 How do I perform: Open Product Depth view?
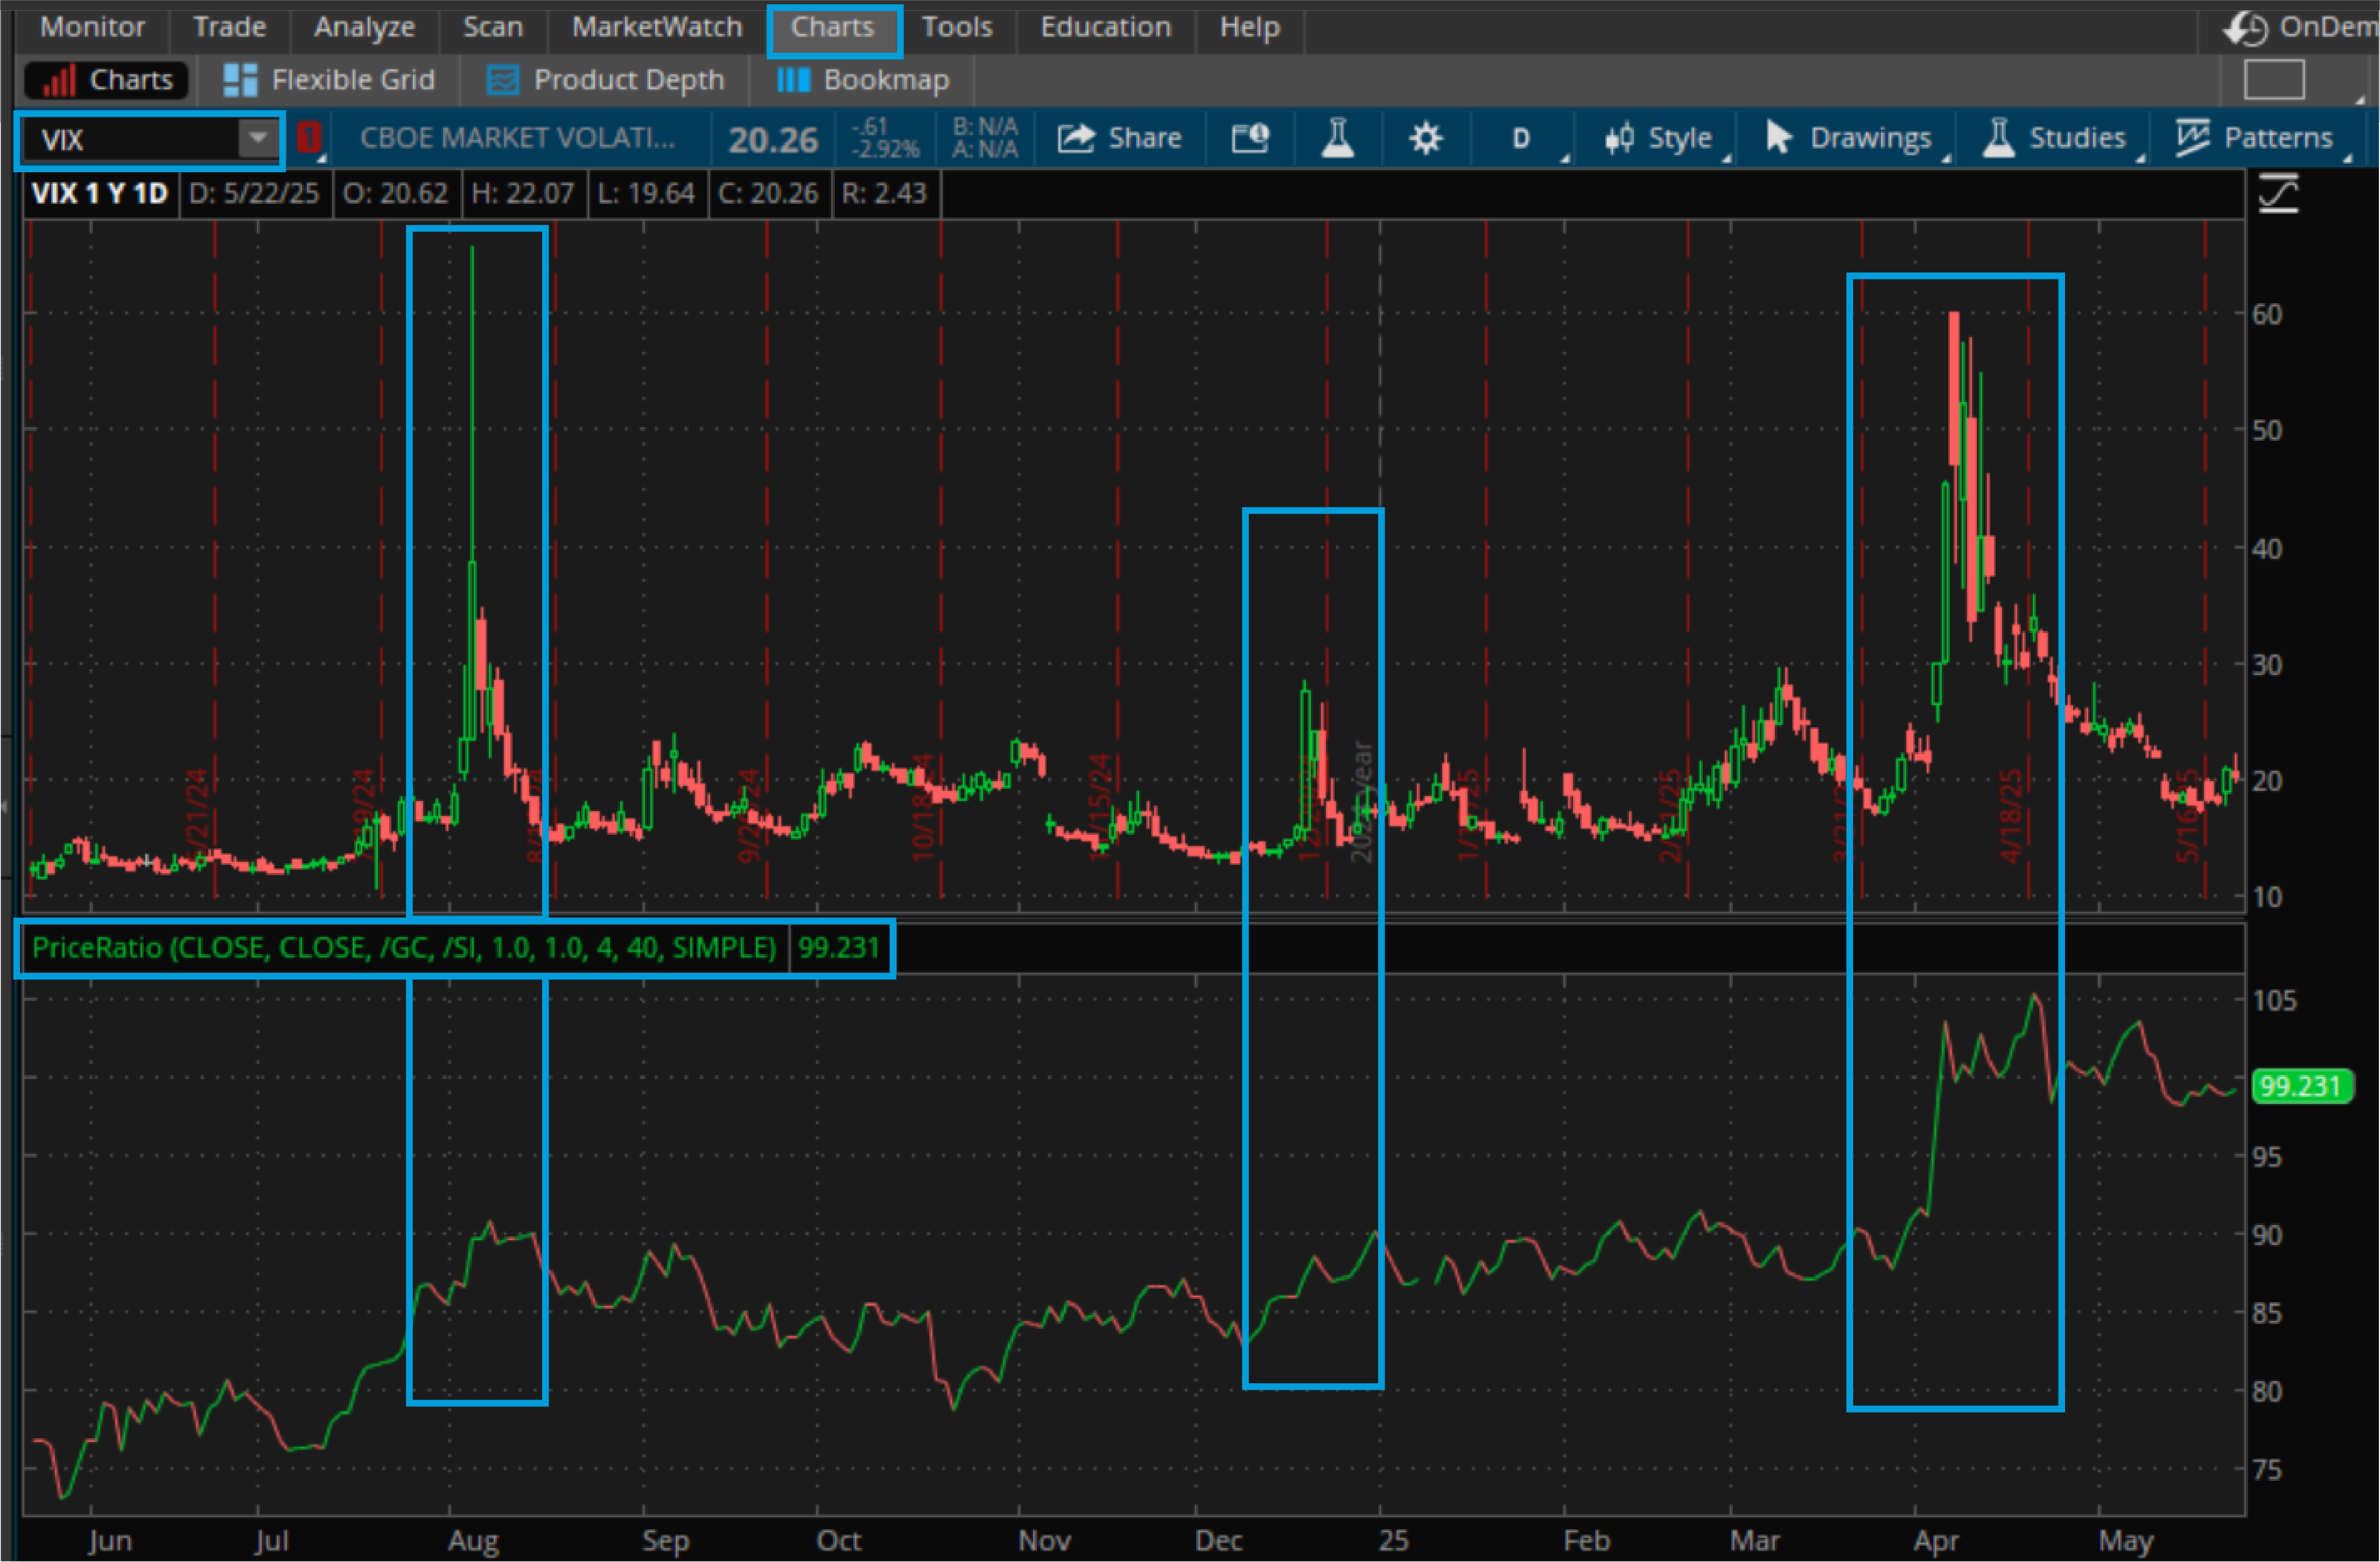pos(605,80)
